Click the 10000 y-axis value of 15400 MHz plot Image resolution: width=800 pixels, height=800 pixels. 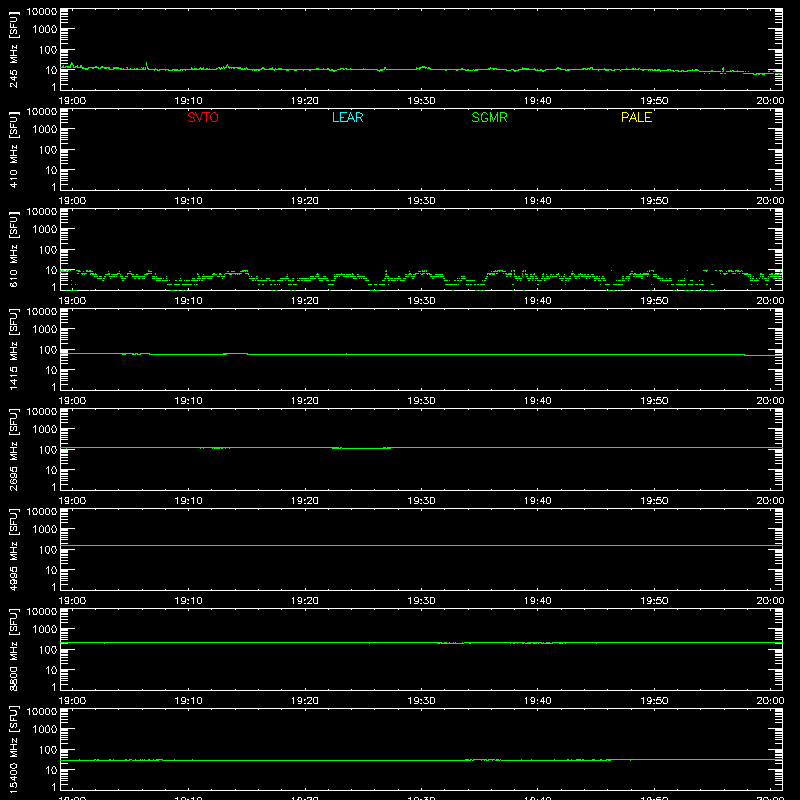[x=42, y=712]
